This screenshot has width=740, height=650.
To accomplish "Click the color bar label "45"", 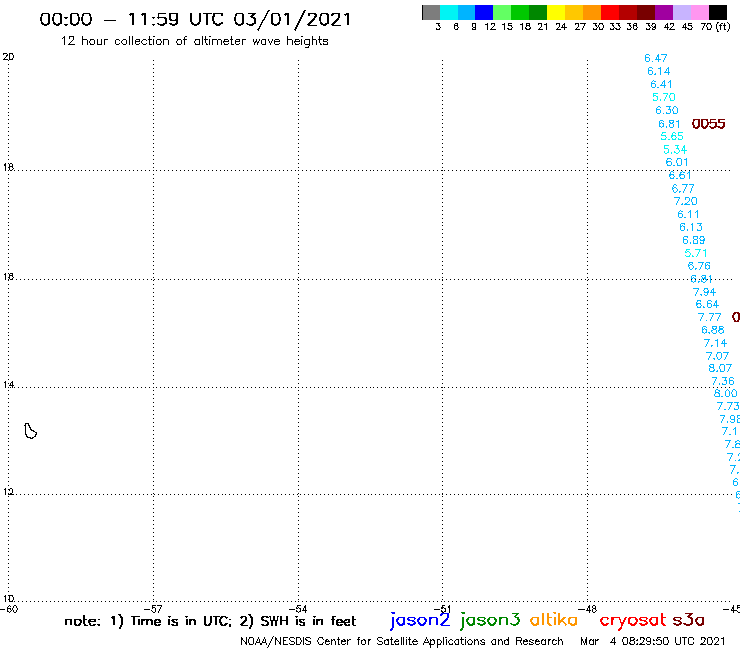I will point(687,27).
